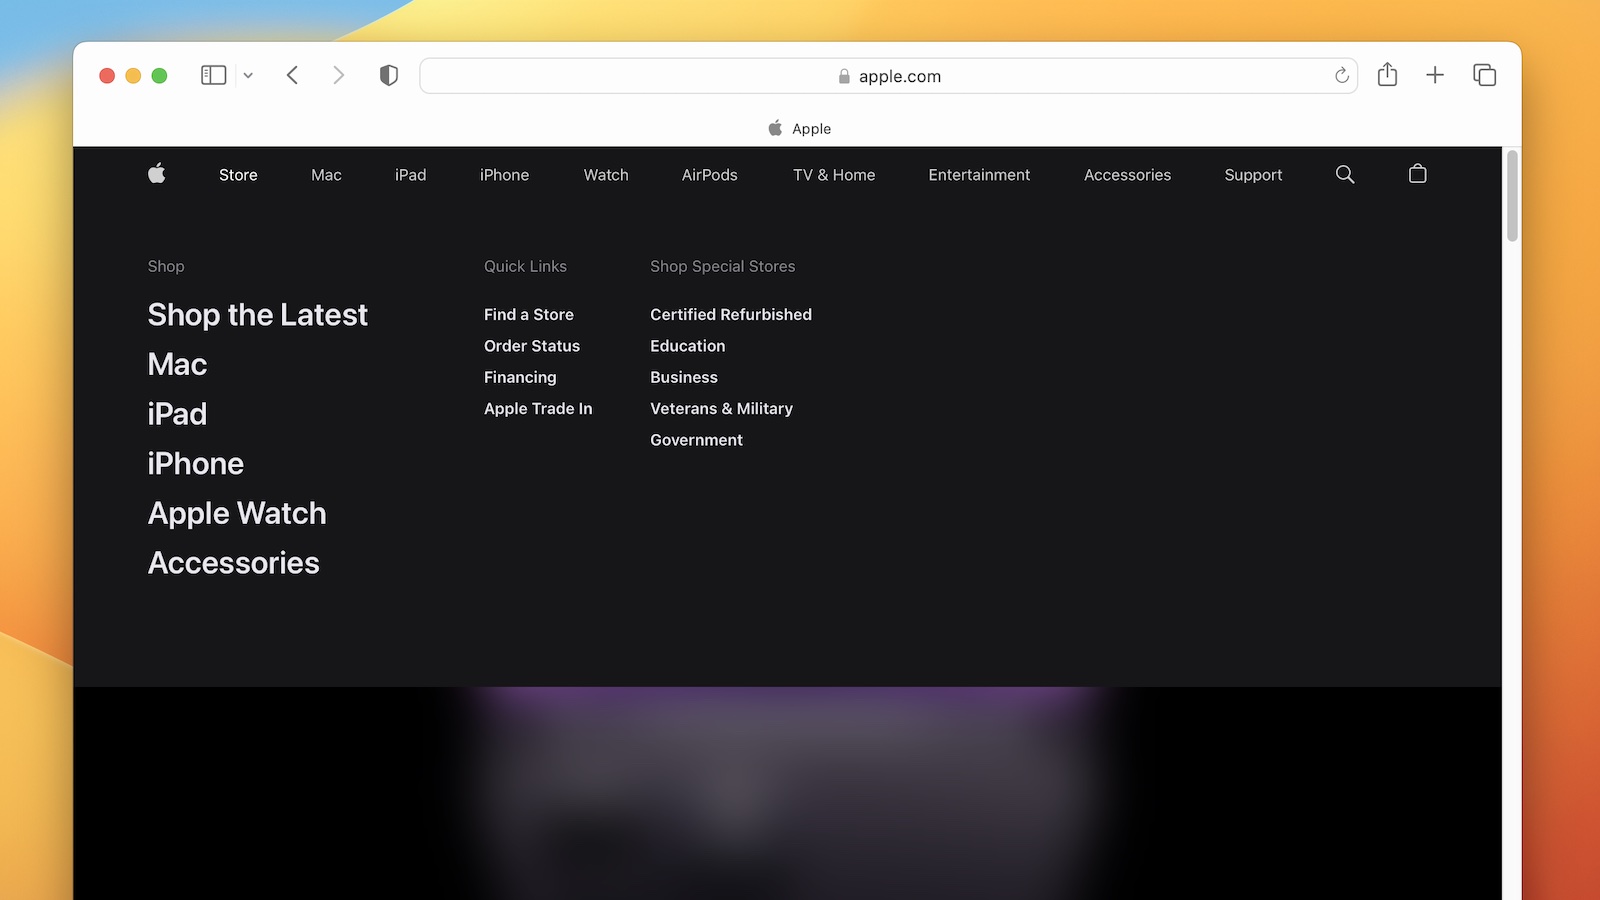Toggle the Safari sidebar icon

point(213,74)
